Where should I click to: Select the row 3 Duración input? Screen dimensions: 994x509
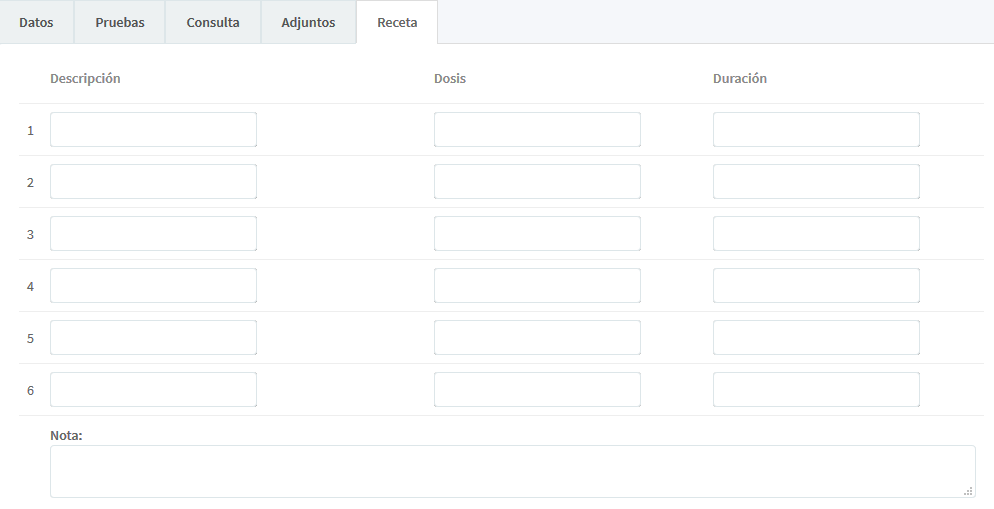(816, 234)
